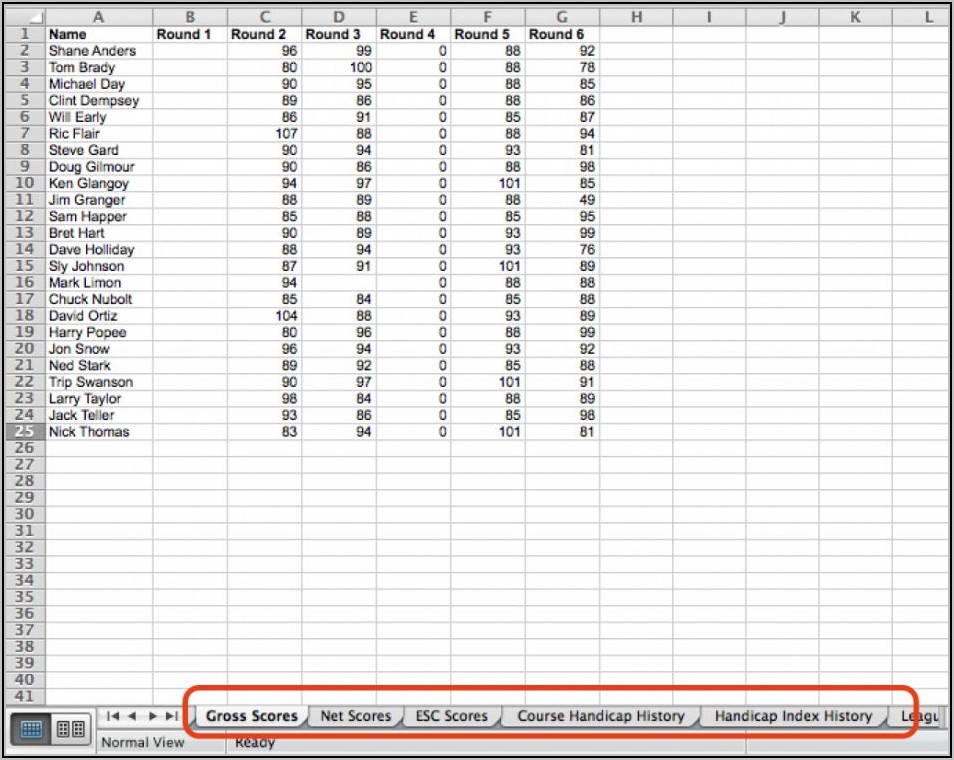Screen dimensions: 954x760
Task: Select column B header
Action: click(190, 17)
